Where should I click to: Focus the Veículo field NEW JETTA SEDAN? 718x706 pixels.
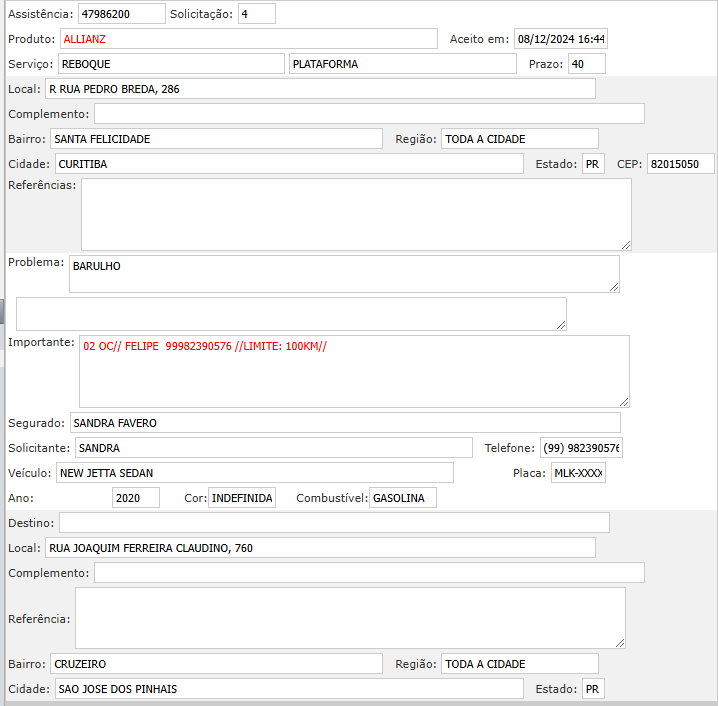tap(255, 473)
